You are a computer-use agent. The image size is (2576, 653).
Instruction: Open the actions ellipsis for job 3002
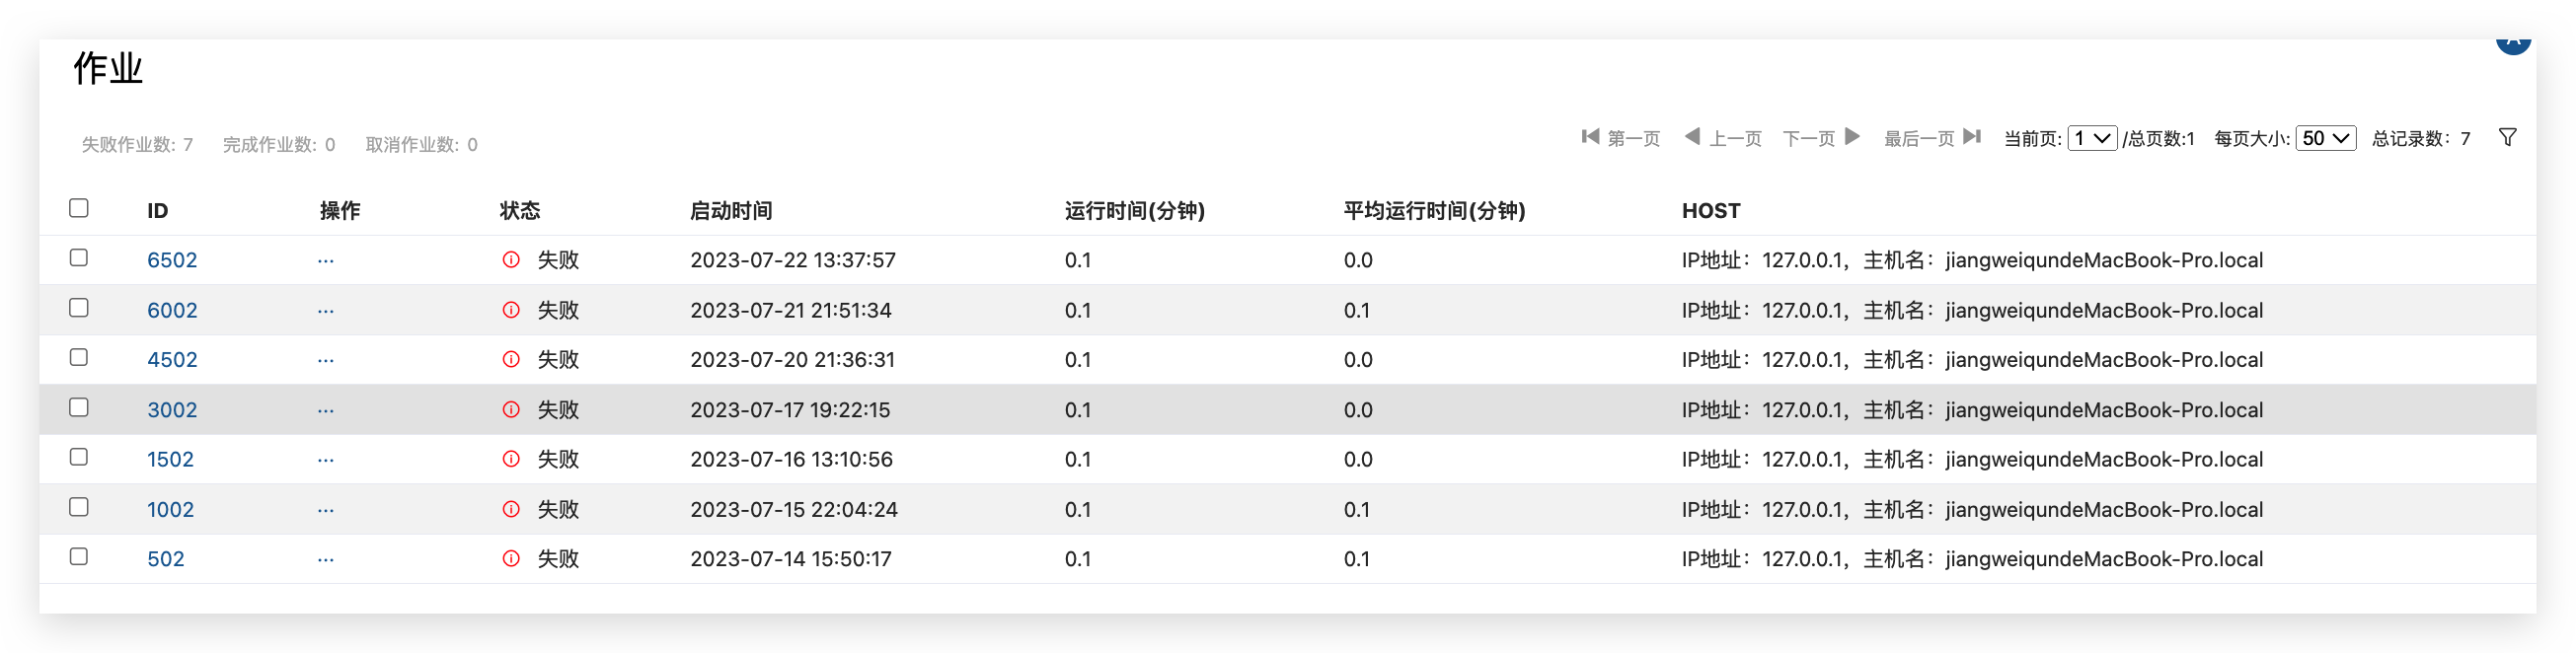(326, 411)
